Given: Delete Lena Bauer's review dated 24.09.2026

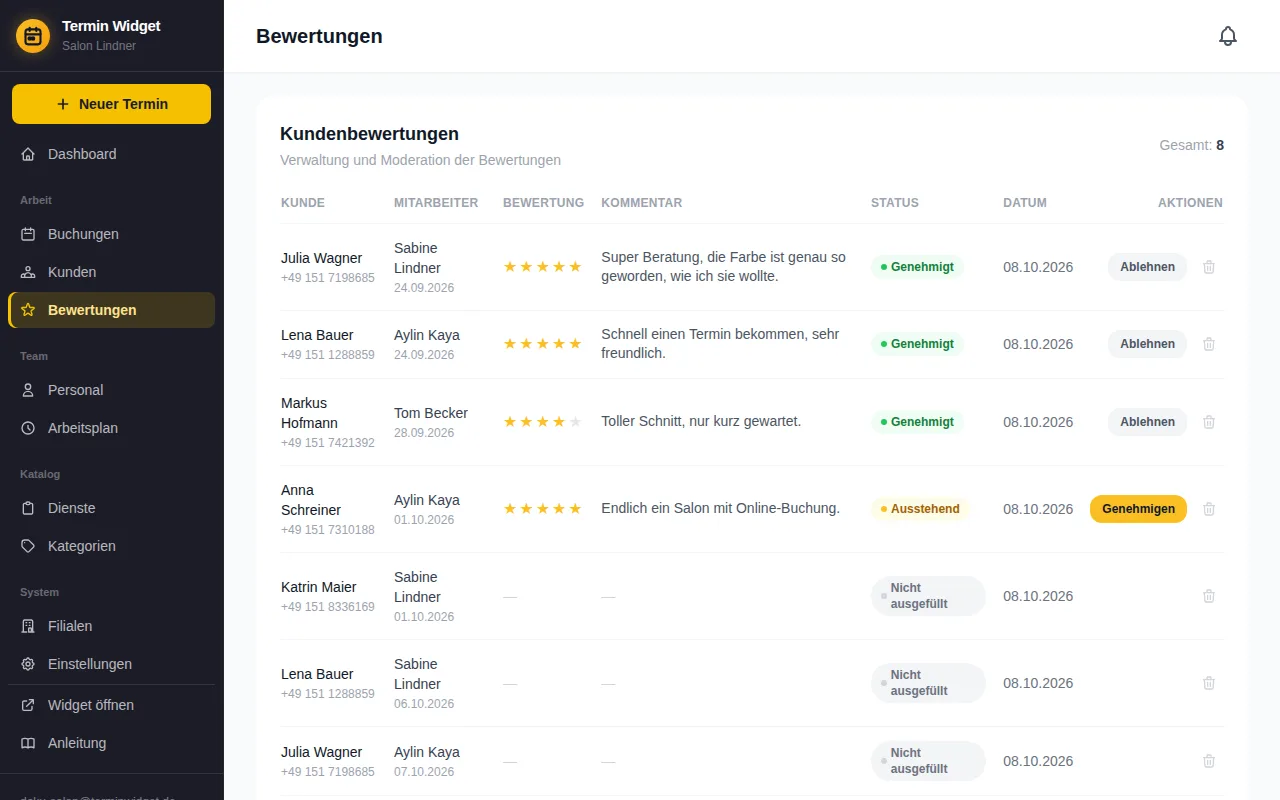Looking at the screenshot, I should [1209, 344].
